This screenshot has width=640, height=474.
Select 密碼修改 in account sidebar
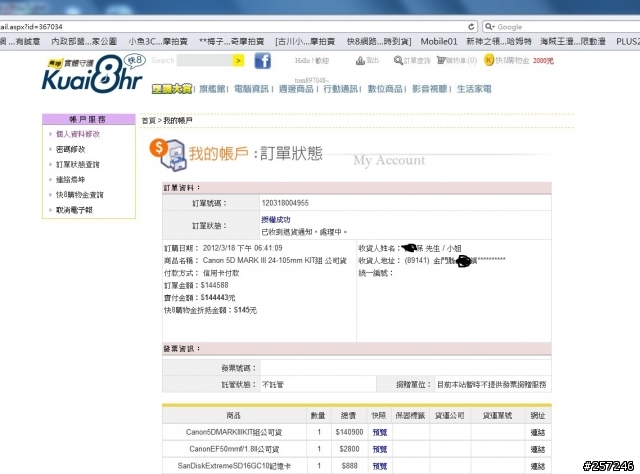pyautogui.click(x=70, y=149)
